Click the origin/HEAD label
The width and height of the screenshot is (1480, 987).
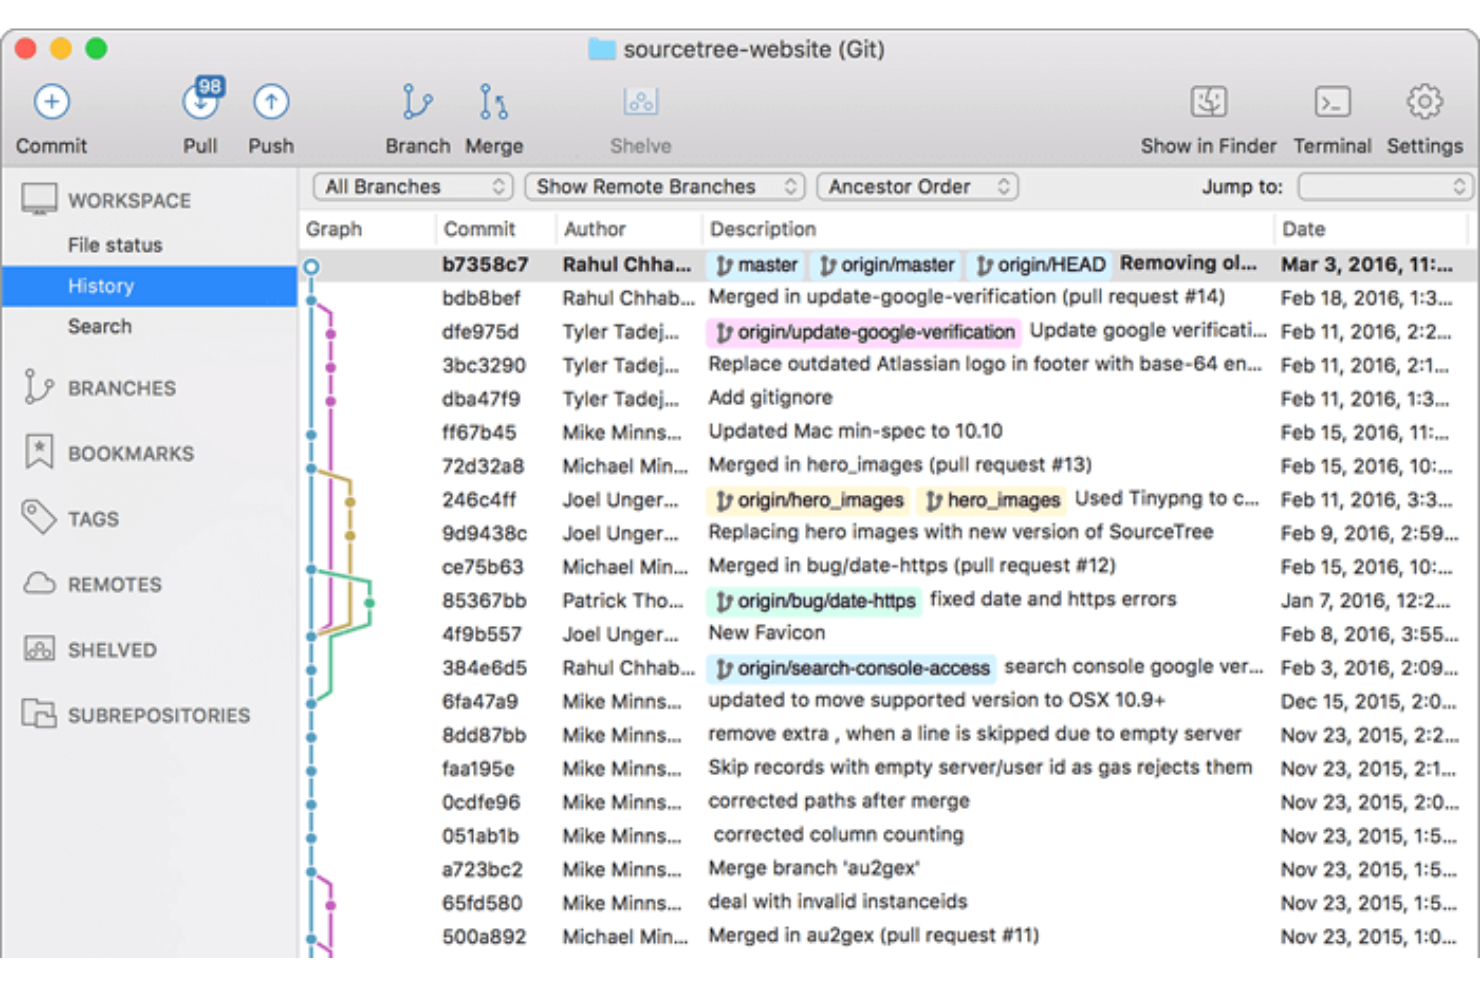coord(1040,265)
